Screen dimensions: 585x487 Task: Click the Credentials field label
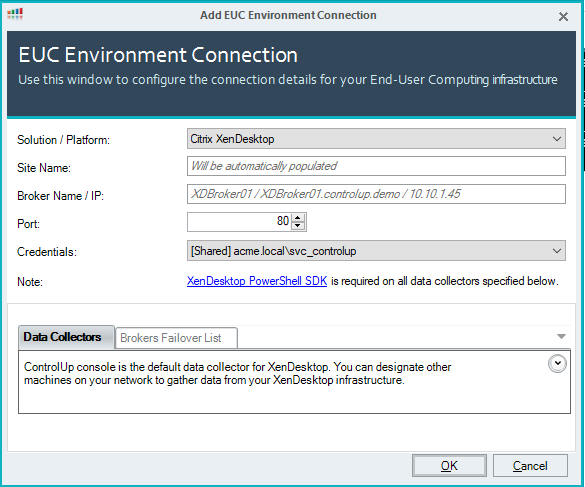[x=47, y=252]
